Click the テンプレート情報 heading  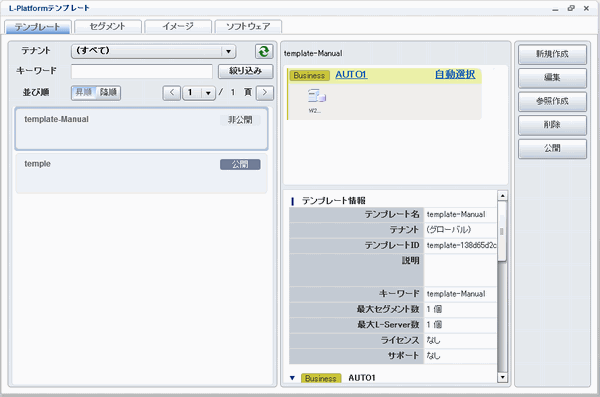click(x=333, y=201)
